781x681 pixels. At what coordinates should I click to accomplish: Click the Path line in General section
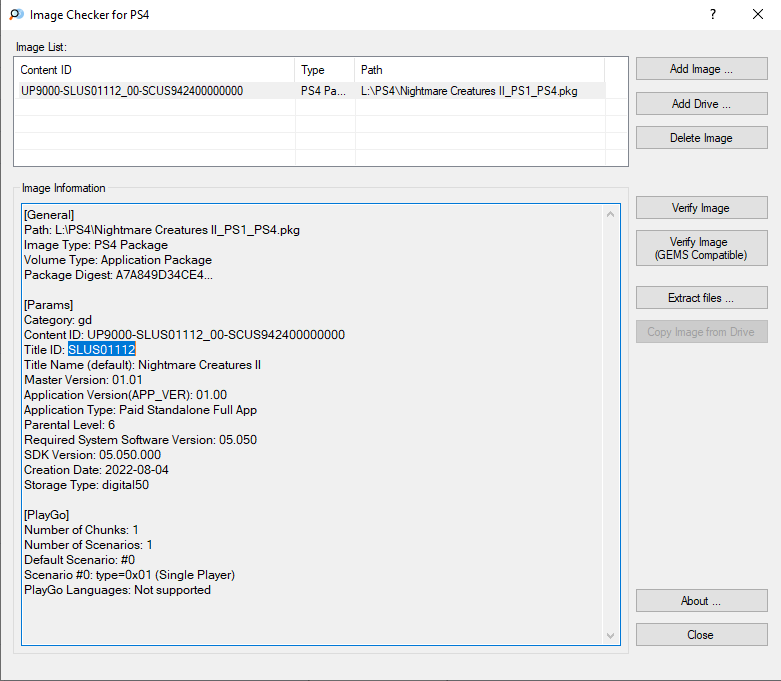click(x=162, y=230)
